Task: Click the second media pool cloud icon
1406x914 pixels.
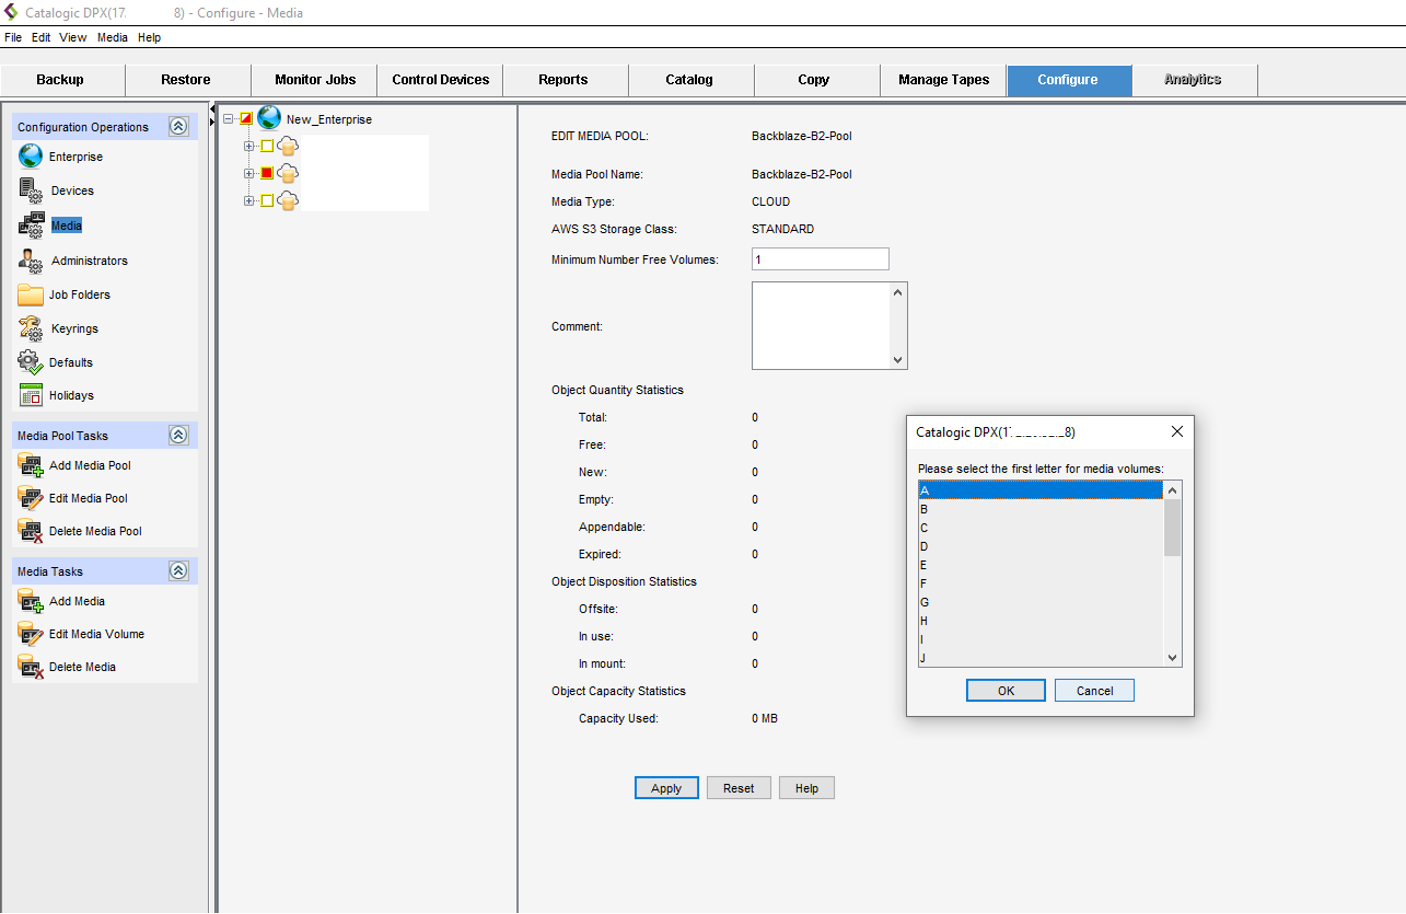Action: pos(288,173)
